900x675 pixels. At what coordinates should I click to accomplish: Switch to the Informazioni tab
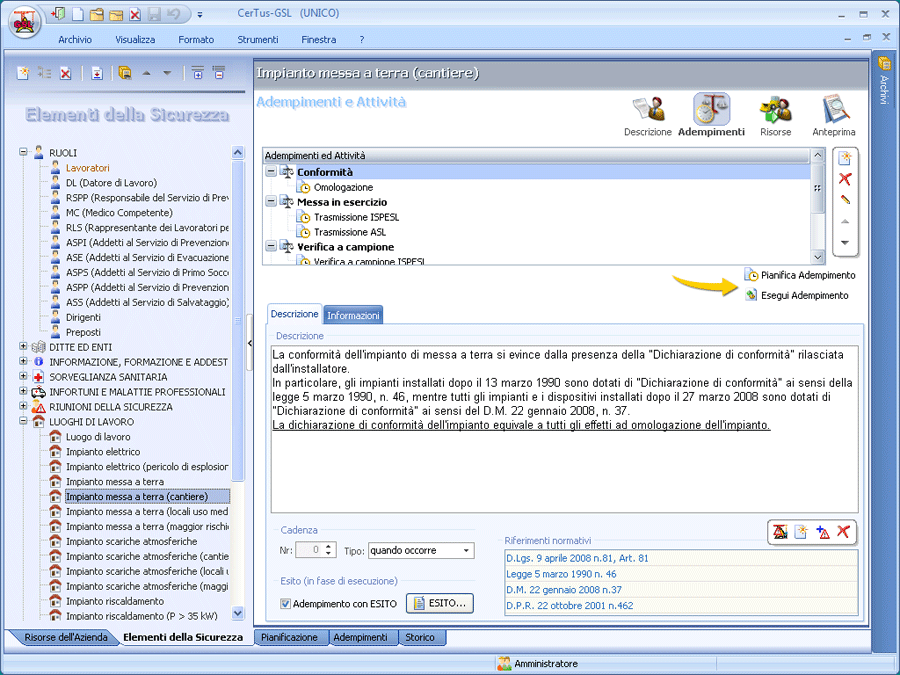point(353,313)
